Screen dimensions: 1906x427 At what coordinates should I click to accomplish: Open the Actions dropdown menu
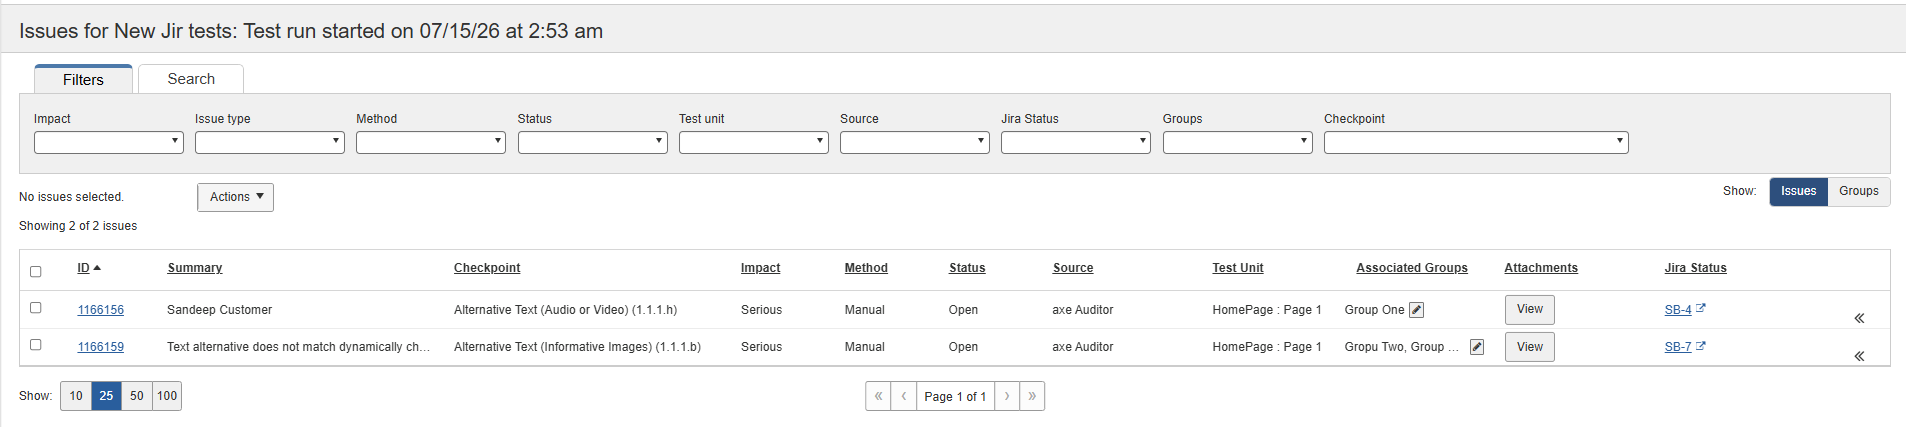click(x=236, y=197)
